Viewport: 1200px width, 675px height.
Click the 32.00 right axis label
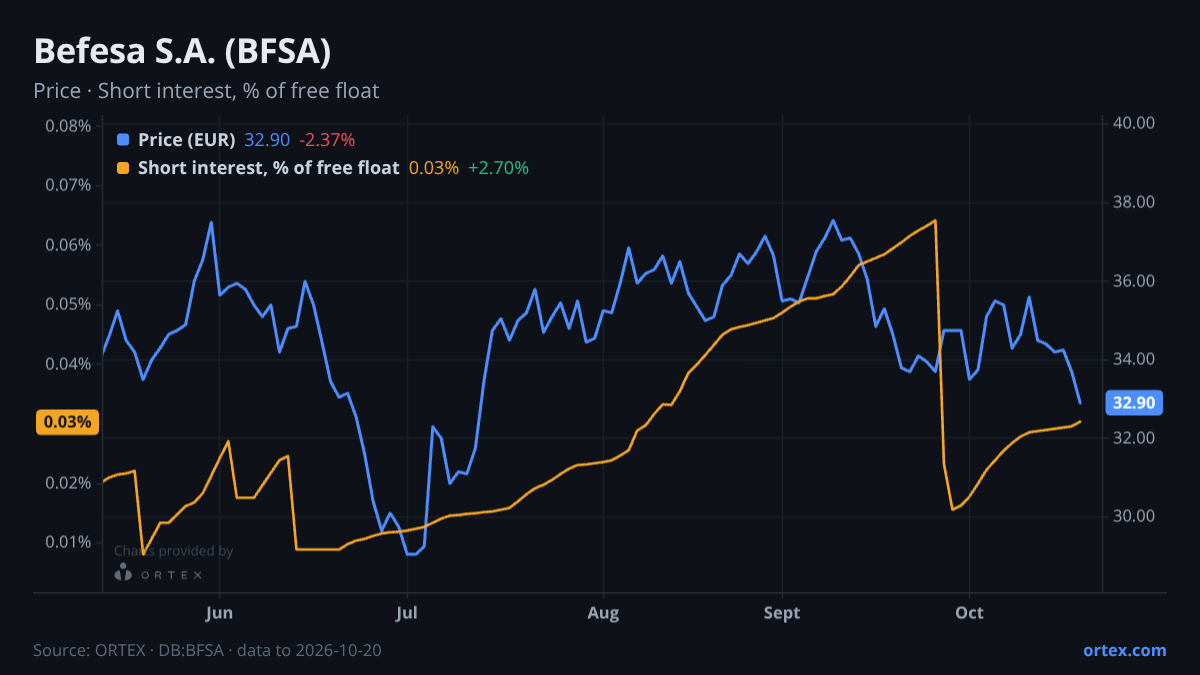1134,438
